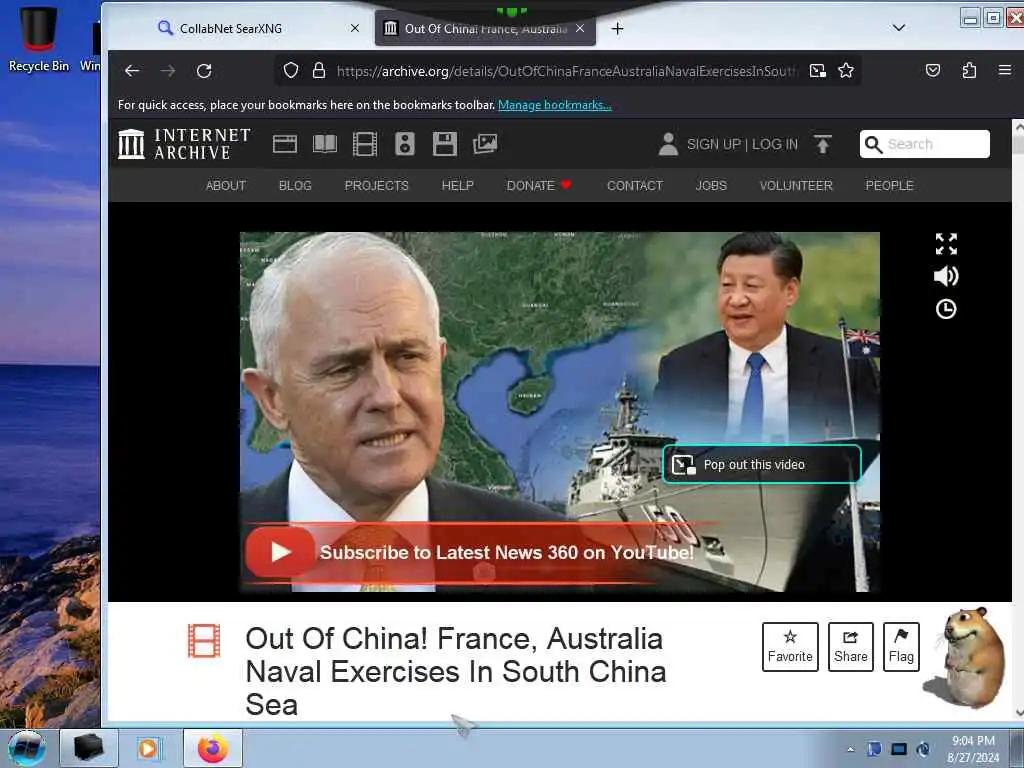The height and width of the screenshot is (768, 1024).
Task: Reload the page
Action: [204, 71]
